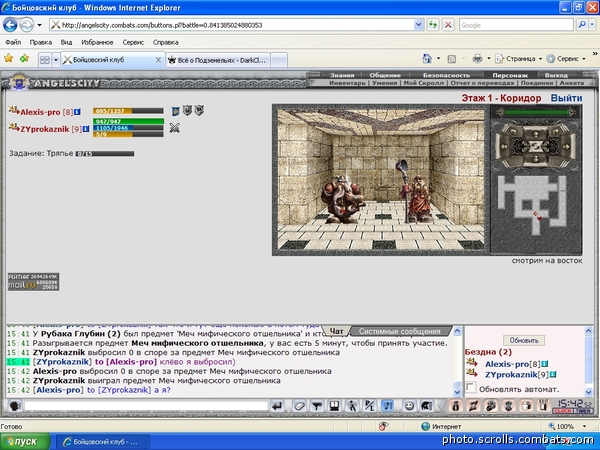Click the crossed swords icon beside ZYprokaznik
Screen dimensions: 600x450
174,128
